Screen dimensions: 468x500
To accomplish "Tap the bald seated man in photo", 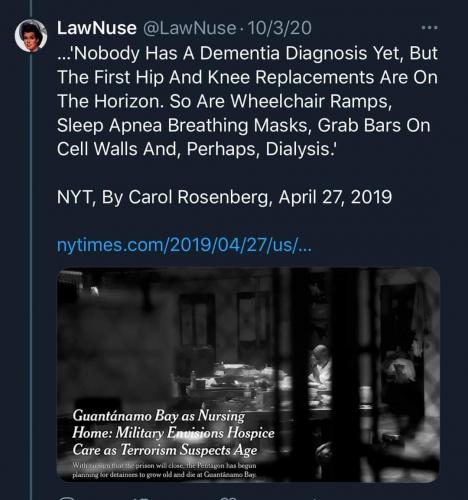I will pos(320,367).
